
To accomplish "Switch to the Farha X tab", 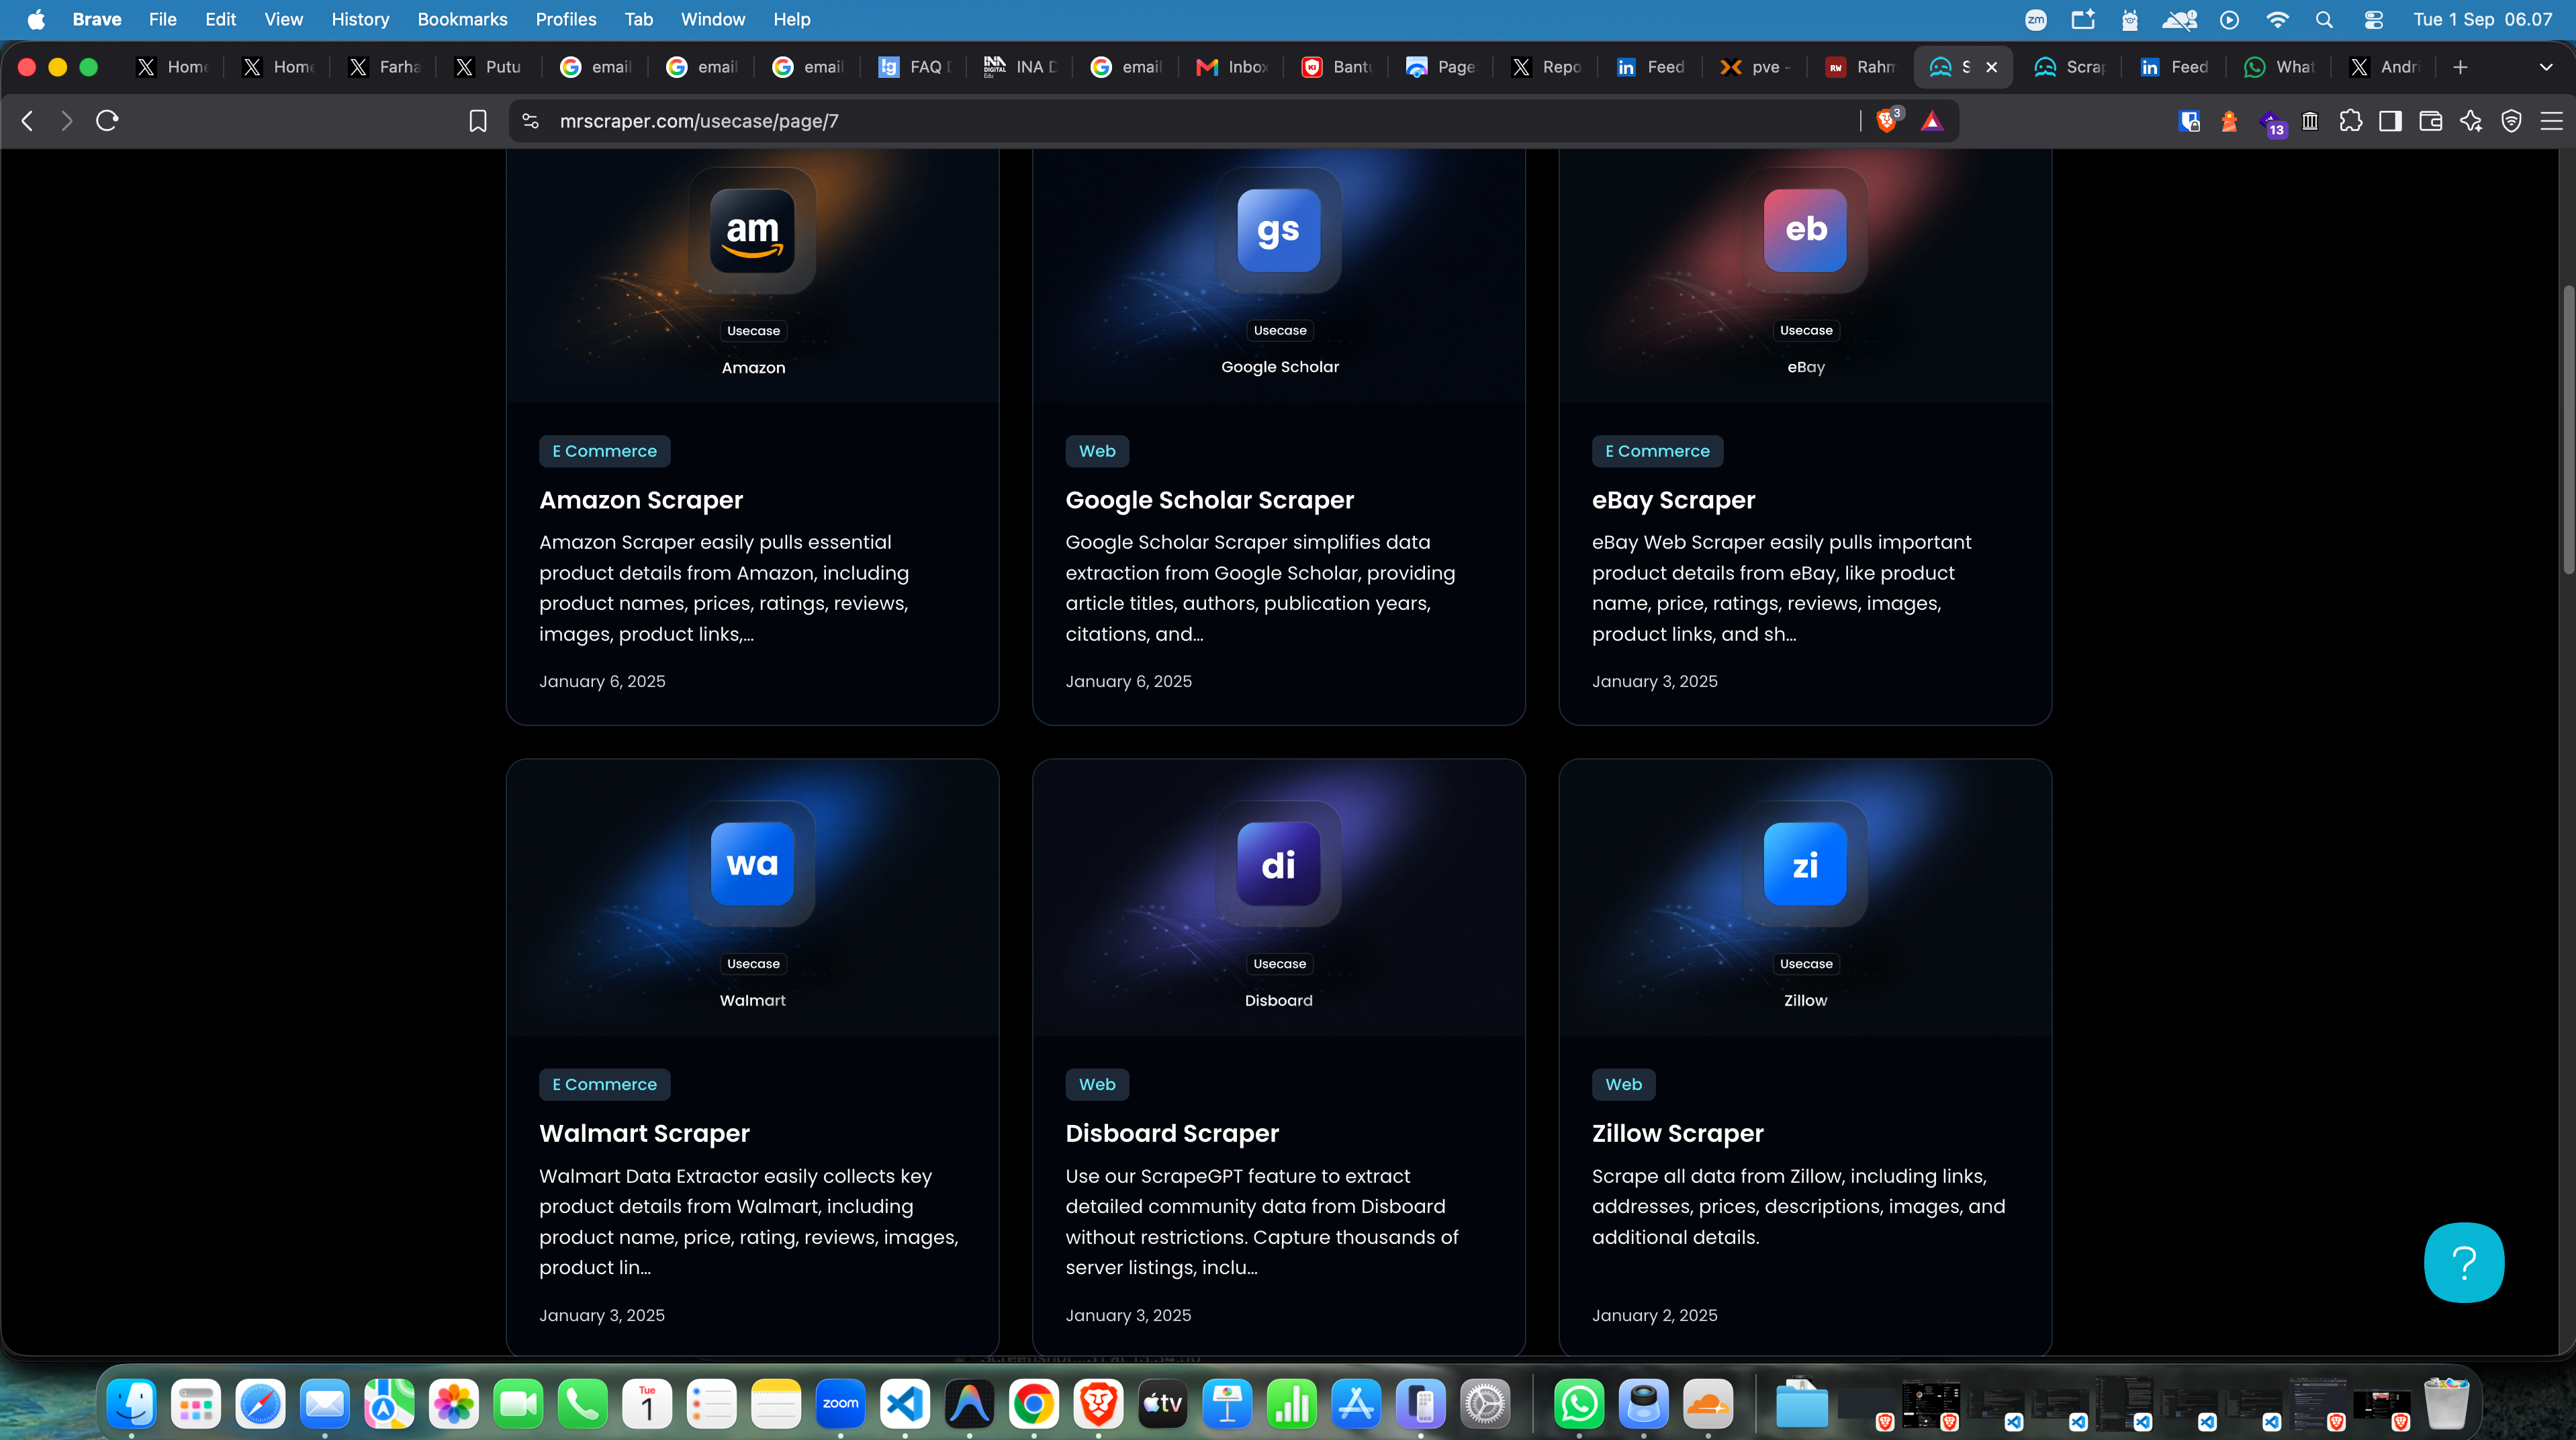I will (385, 67).
